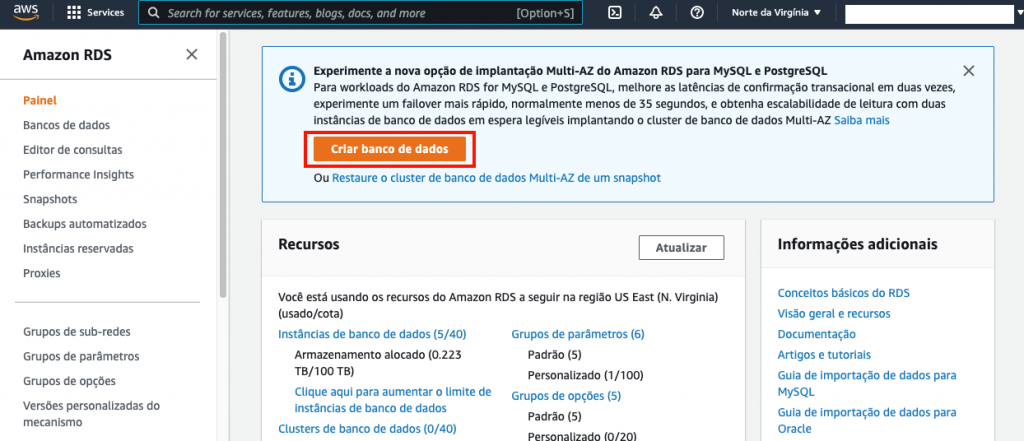
Task: Click the sidebar vertical scrollbar
Action: point(223,163)
